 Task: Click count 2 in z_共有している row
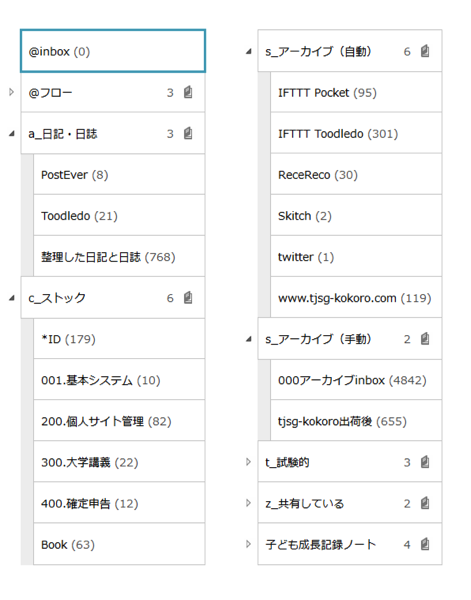pyautogui.click(x=407, y=503)
